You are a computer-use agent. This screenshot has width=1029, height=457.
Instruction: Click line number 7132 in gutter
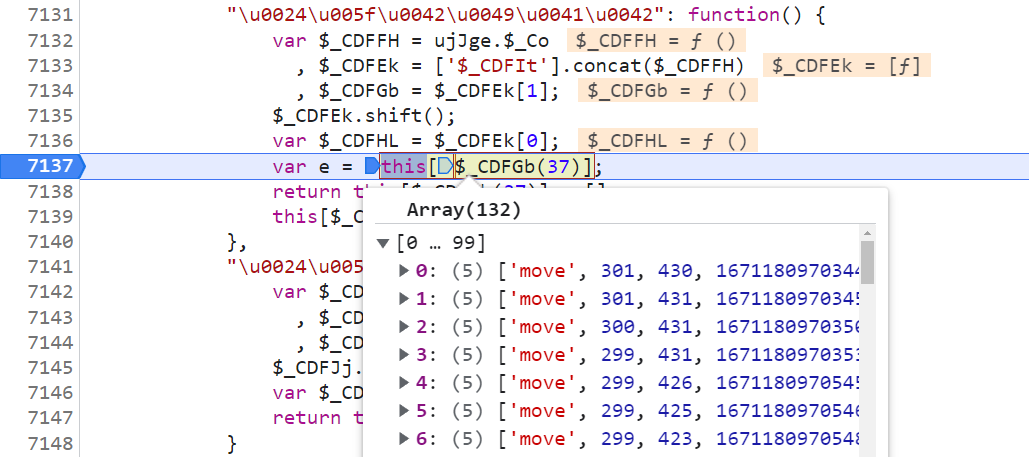pyautogui.click(x=50, y=41)
